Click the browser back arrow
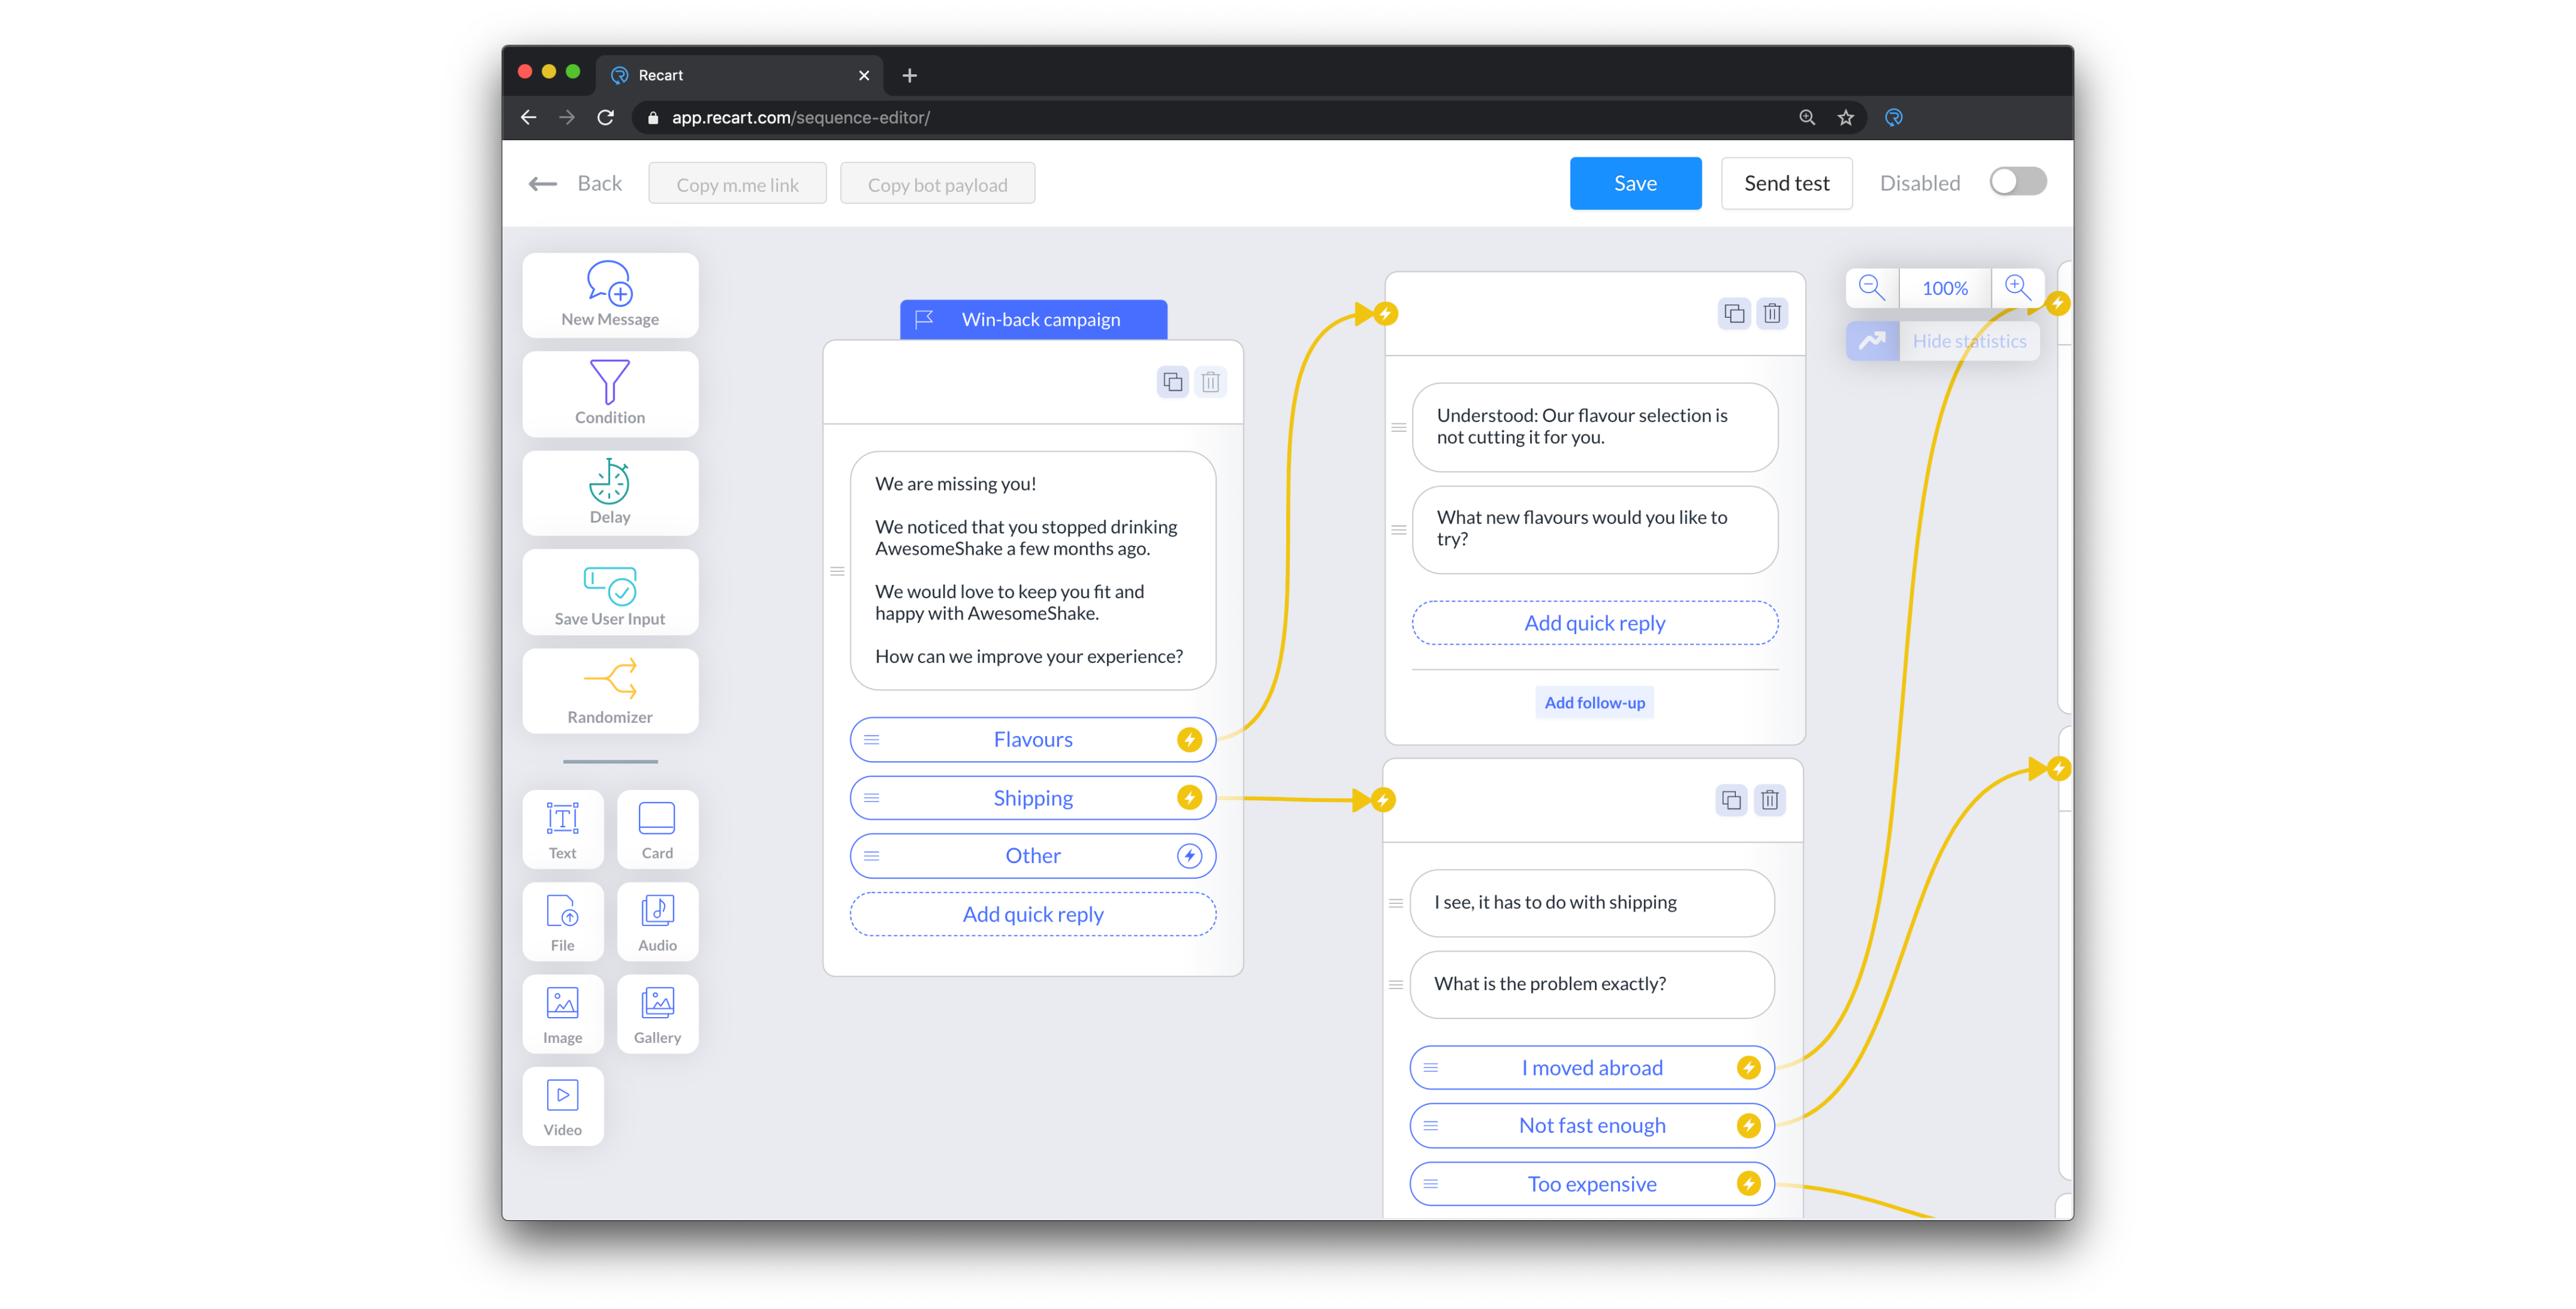Viewport: 2576px width, 1309px height. pyautogui.click(x=528, y=117)
